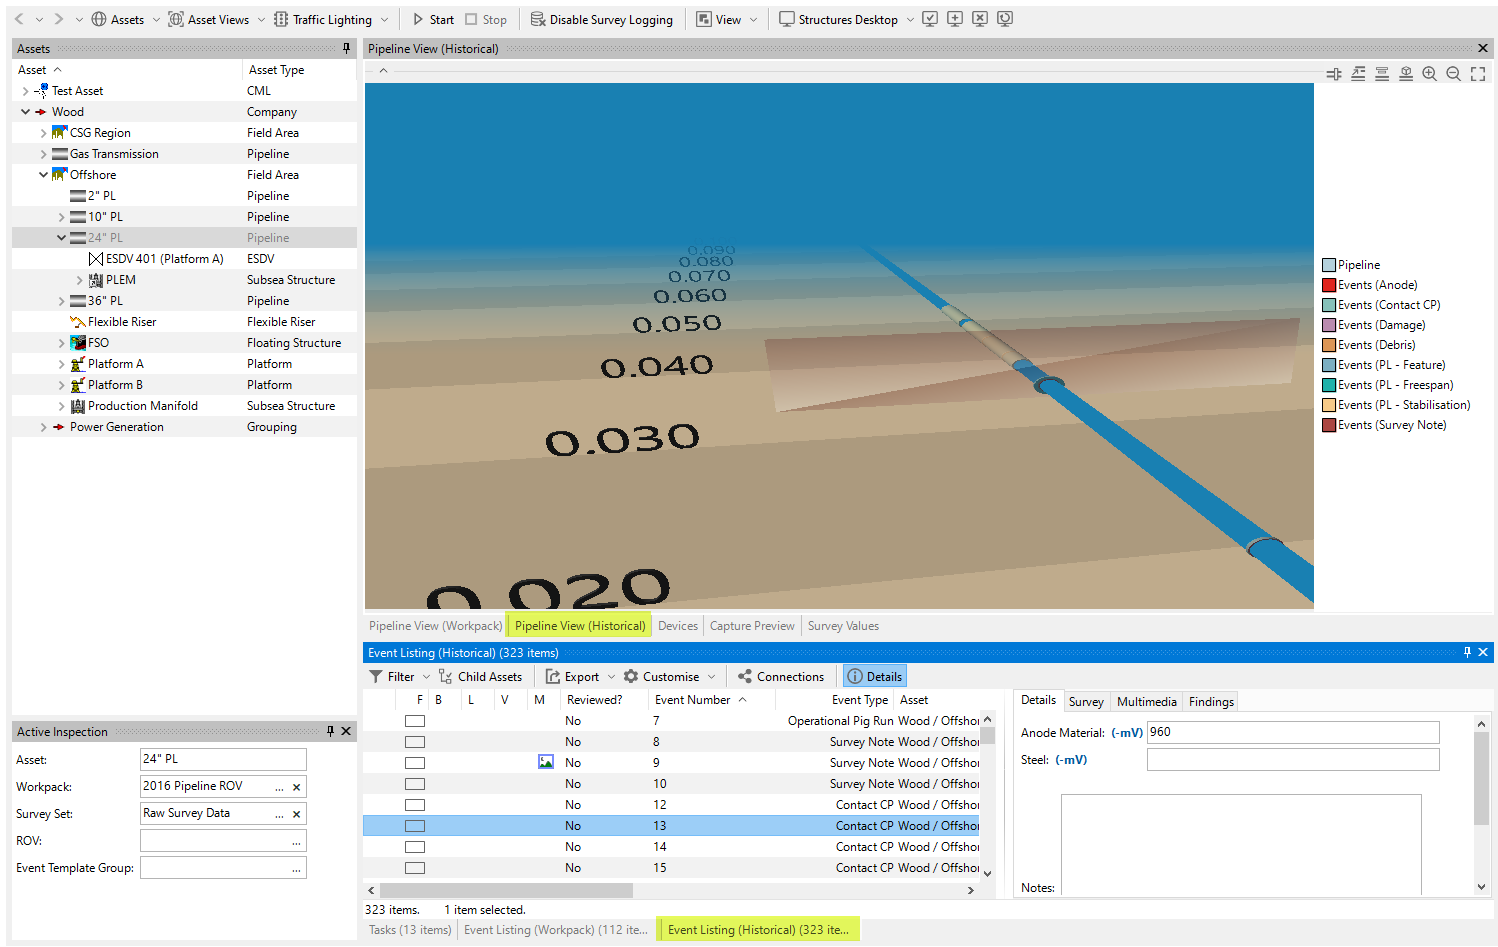Tick the flag box for event 8
Image resolution: width=1498 pixels, height=947 pixels.
tap(415, 742)
